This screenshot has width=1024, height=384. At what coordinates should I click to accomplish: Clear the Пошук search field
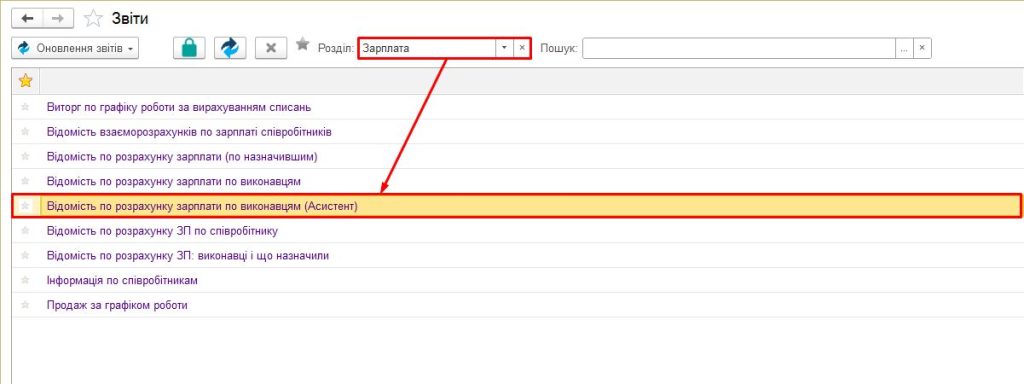(922, 48)
